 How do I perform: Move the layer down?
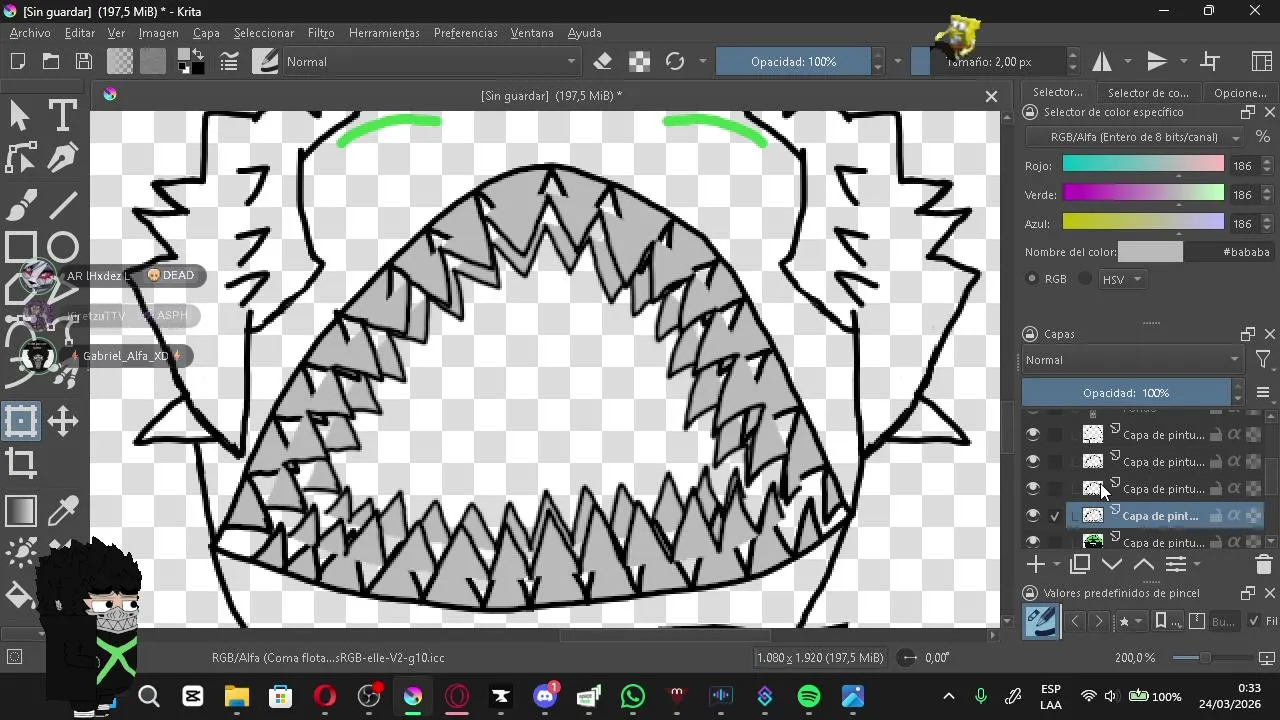1112,564
